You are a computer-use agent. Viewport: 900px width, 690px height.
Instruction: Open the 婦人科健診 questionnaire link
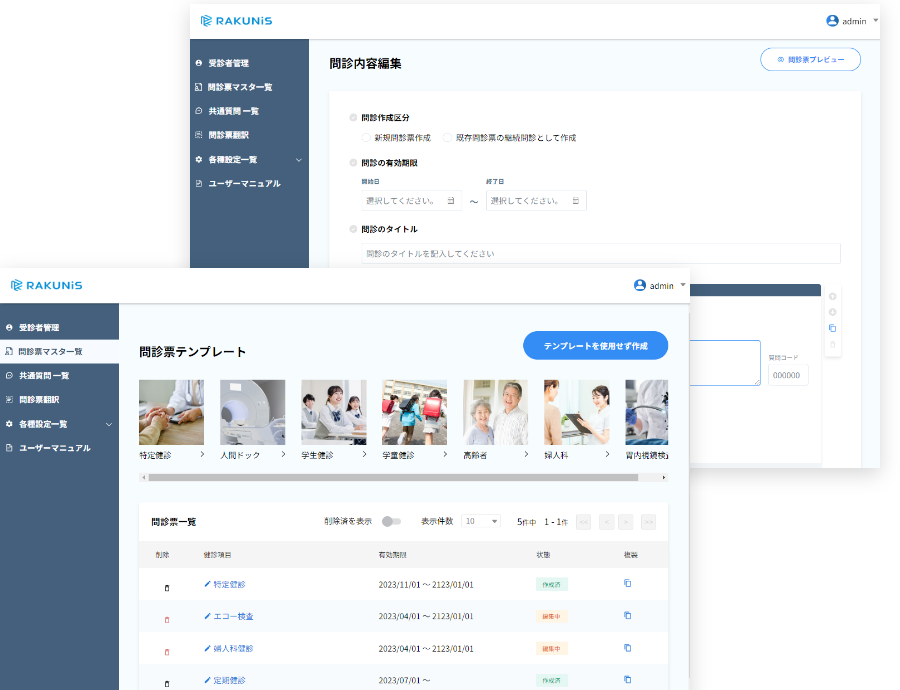(231, 649)
